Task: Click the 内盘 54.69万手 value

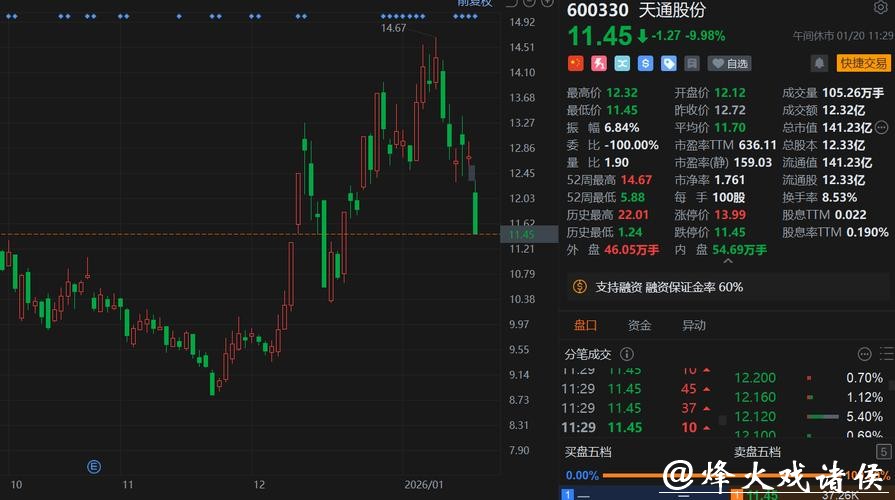Action: click(x=739, y=249)
